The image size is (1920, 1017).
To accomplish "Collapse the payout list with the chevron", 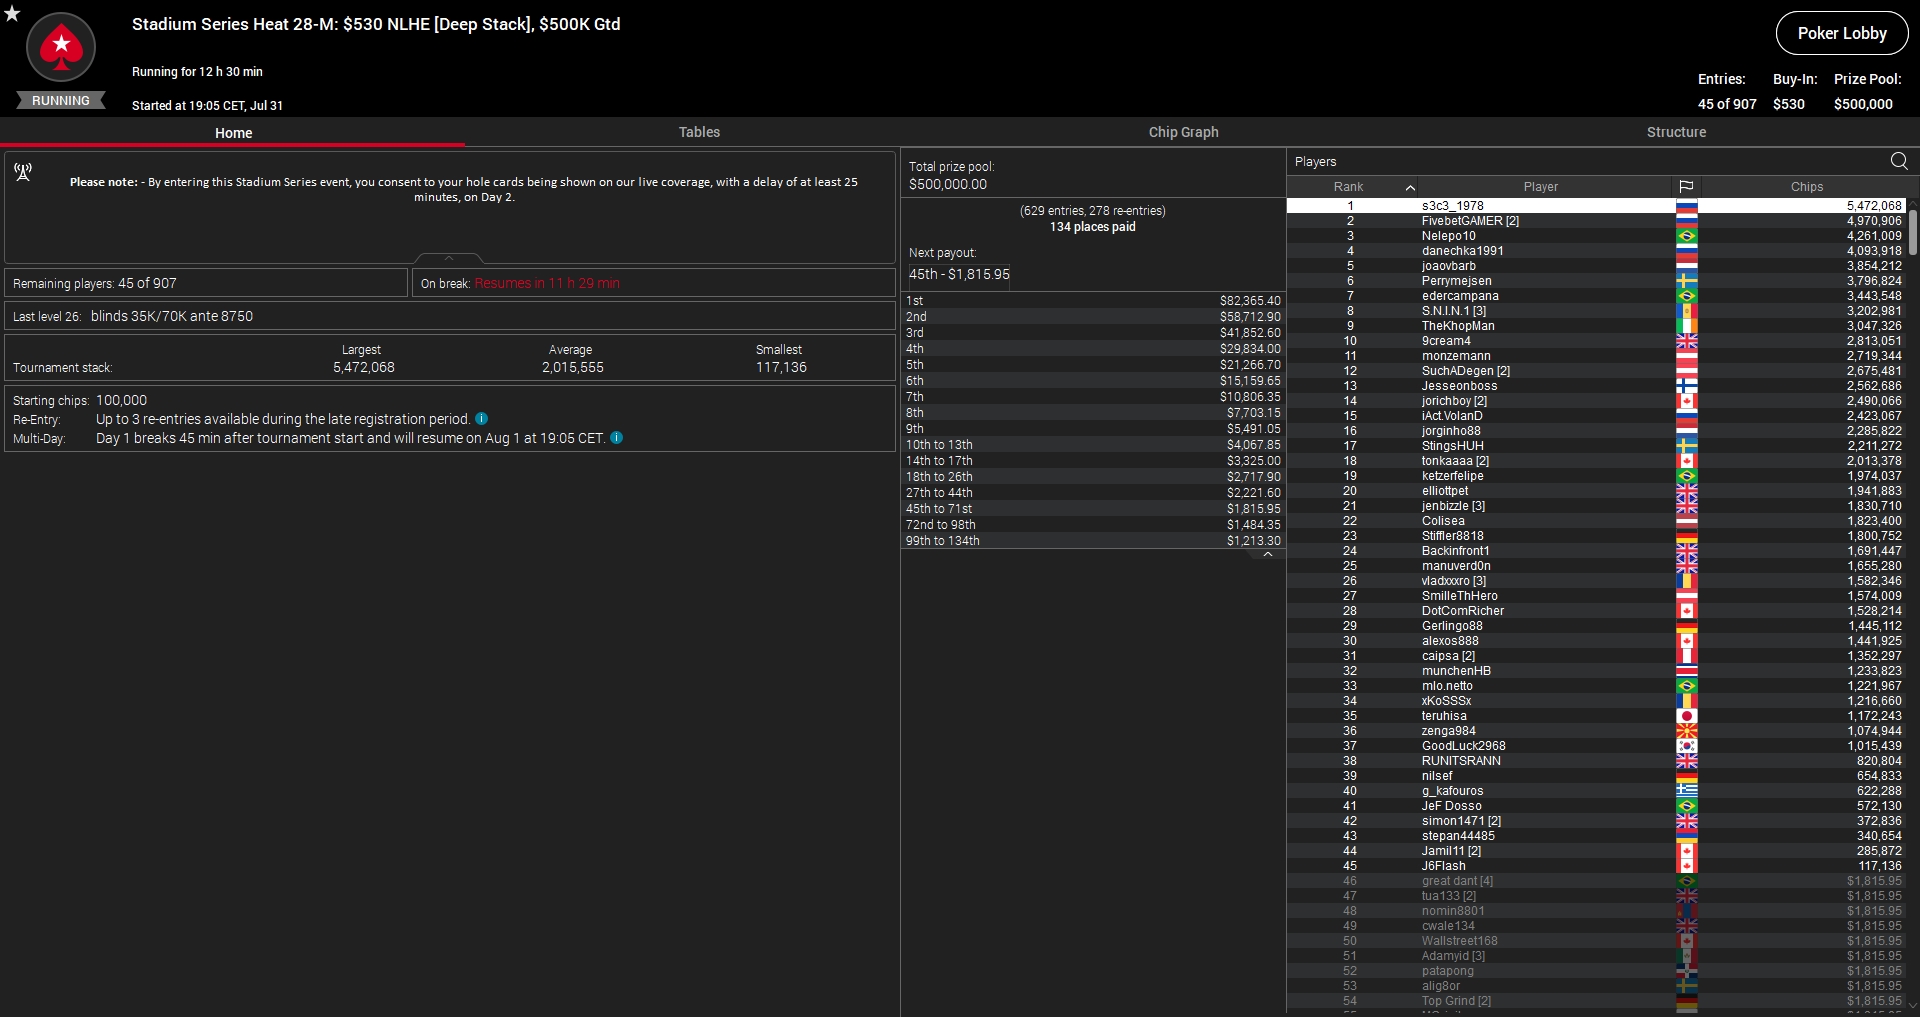I will (x=1267, y=554).
